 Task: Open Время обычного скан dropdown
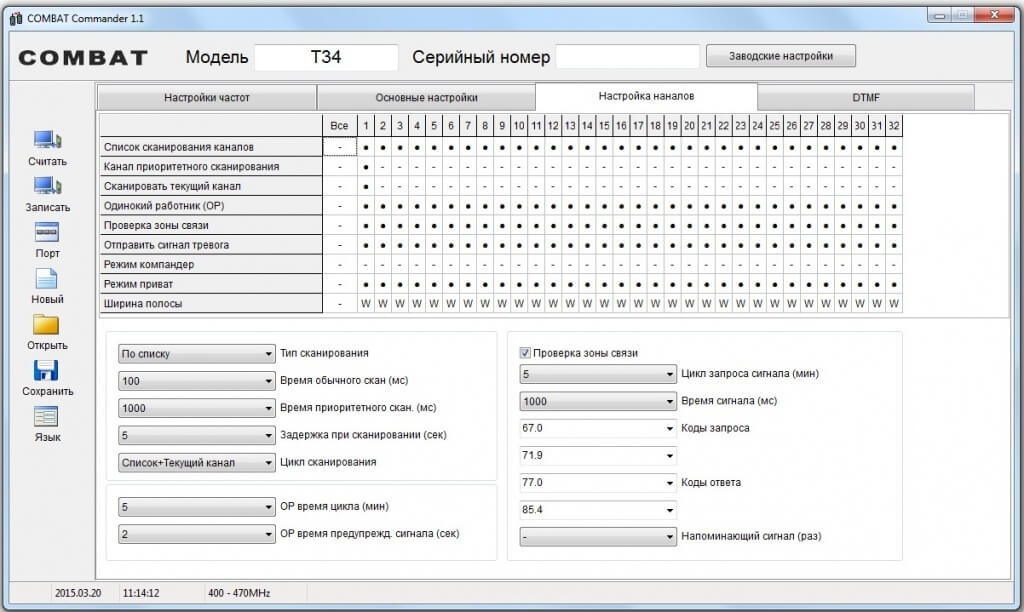[197, 381]
